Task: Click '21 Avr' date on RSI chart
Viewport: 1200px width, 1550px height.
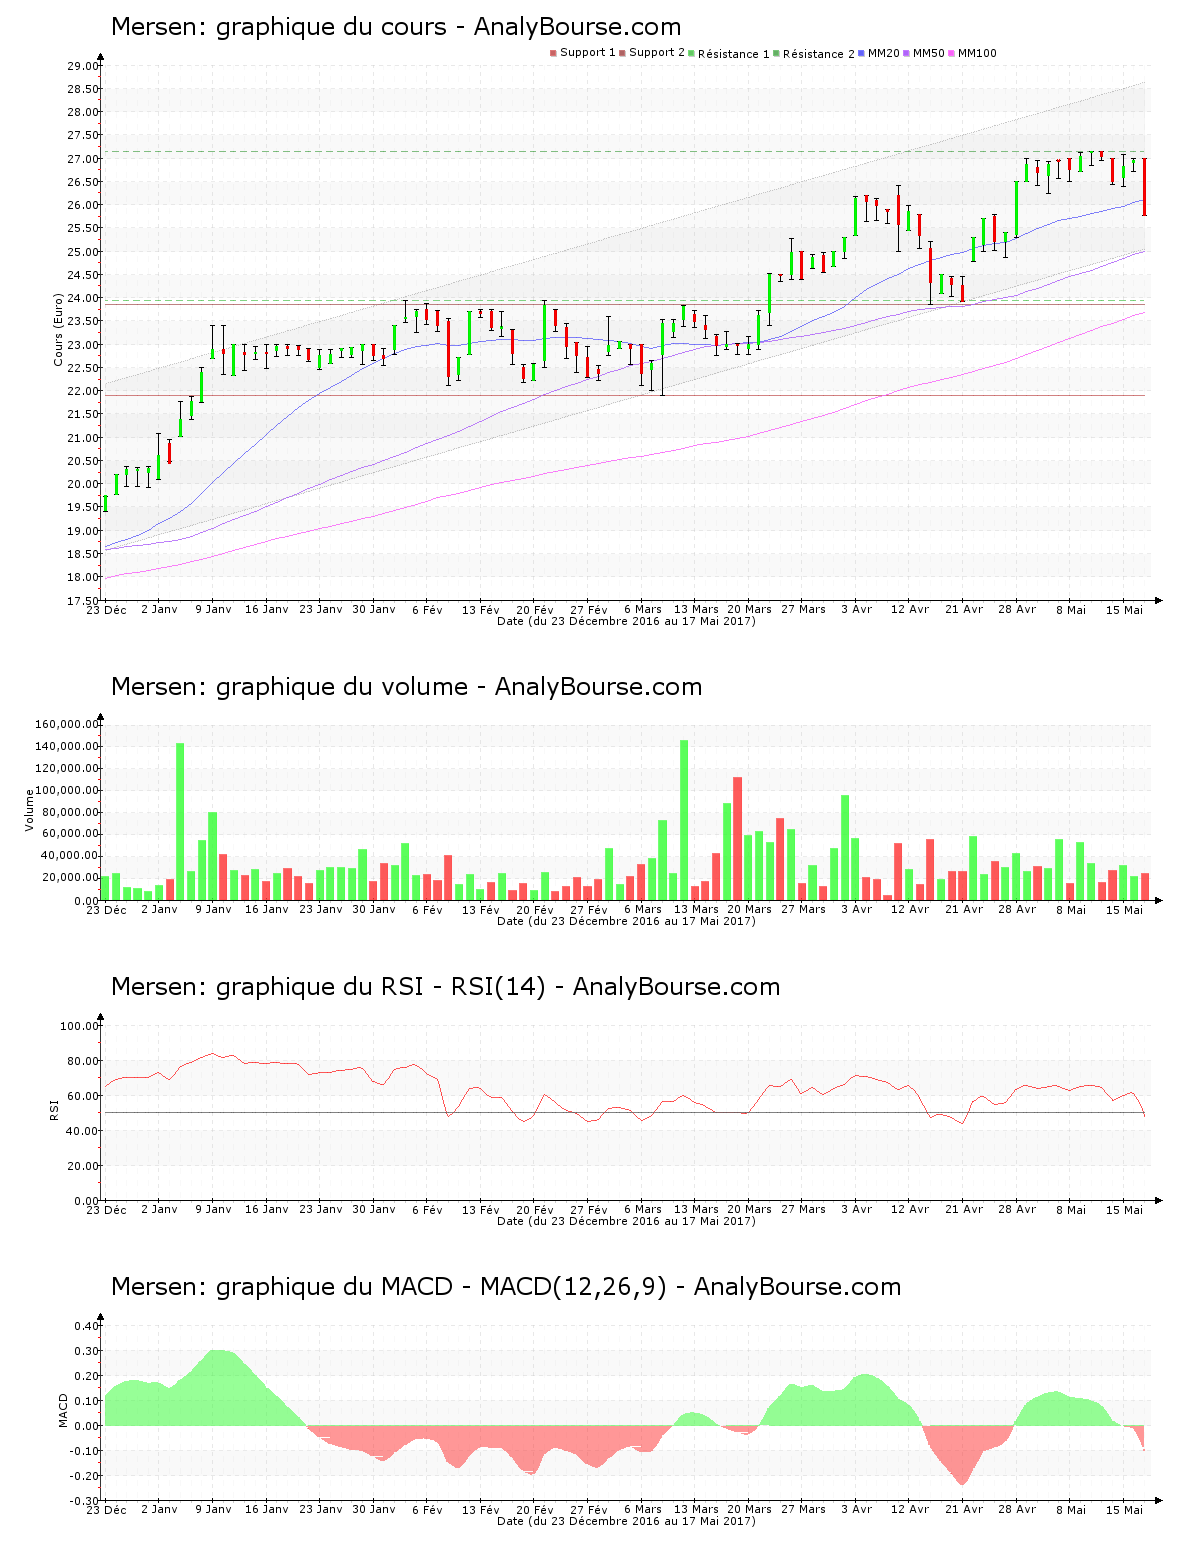Action: (x=964, y=1209)
